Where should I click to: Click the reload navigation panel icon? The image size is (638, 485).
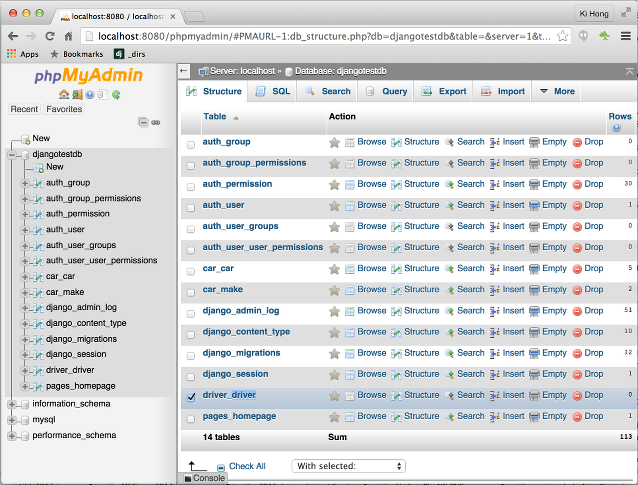pyautogui.click(x=116, y=95)
